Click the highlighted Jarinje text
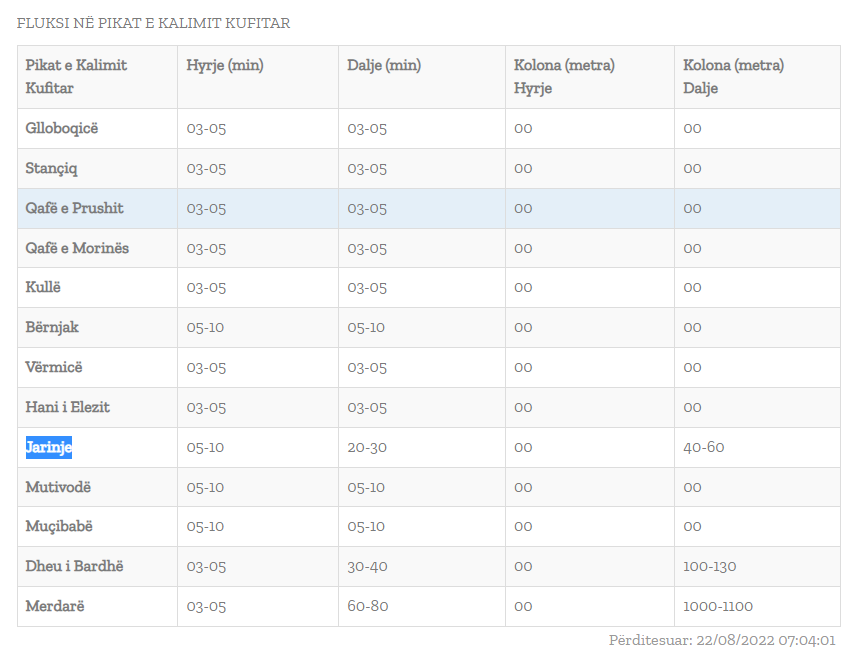The image size is (846, 656). click(49, 447)
